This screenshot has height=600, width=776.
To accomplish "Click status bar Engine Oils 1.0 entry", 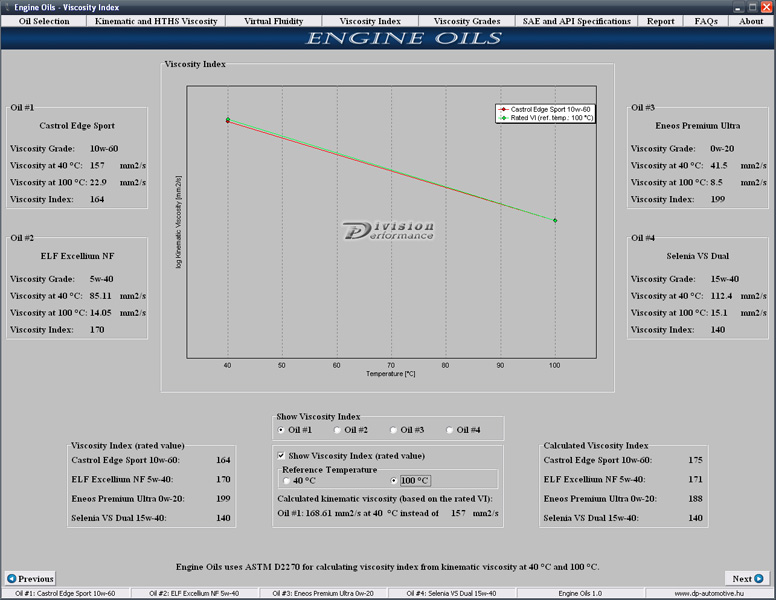I will (580, 593).
